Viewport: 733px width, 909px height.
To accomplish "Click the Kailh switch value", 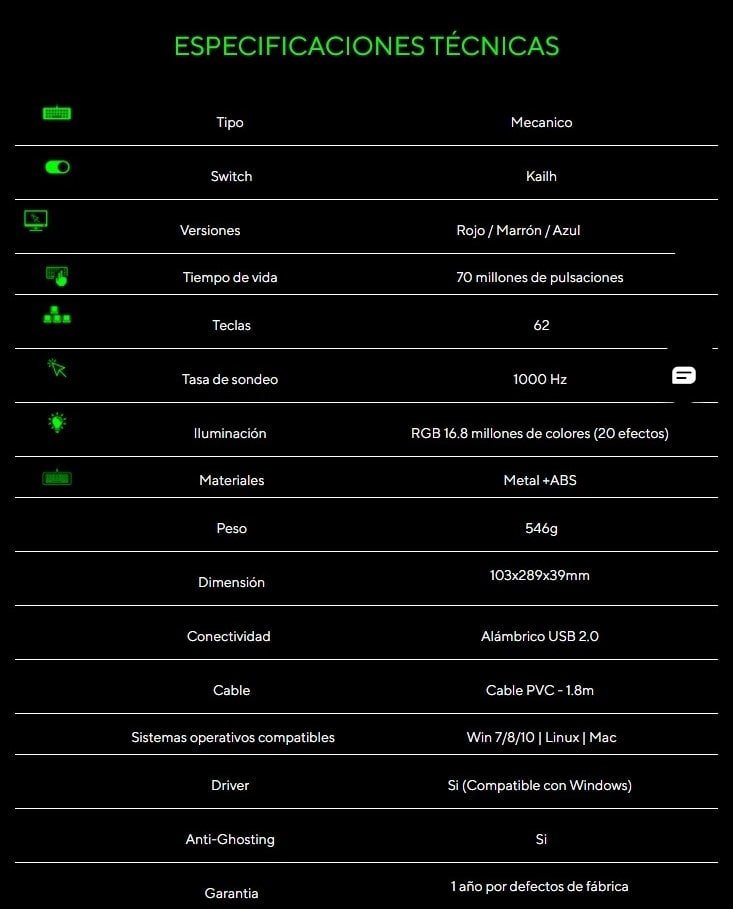I will point(541,176).
